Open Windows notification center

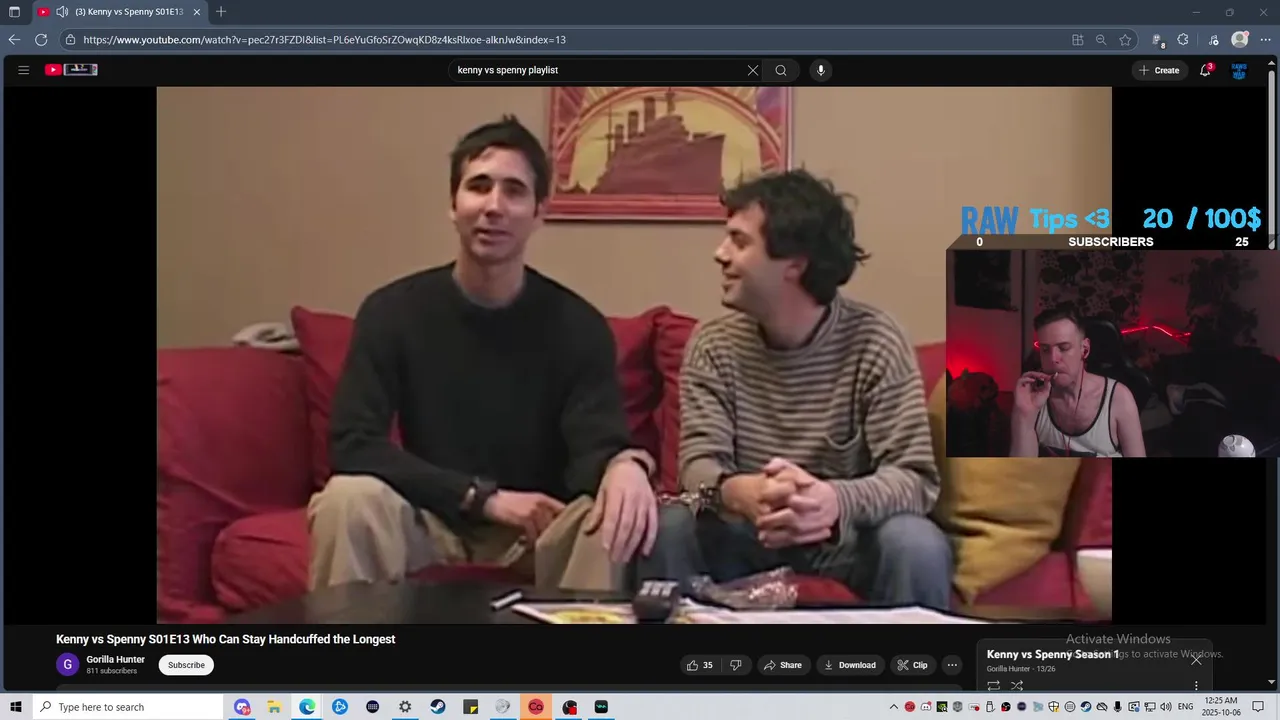click(x=1258, y=707)
